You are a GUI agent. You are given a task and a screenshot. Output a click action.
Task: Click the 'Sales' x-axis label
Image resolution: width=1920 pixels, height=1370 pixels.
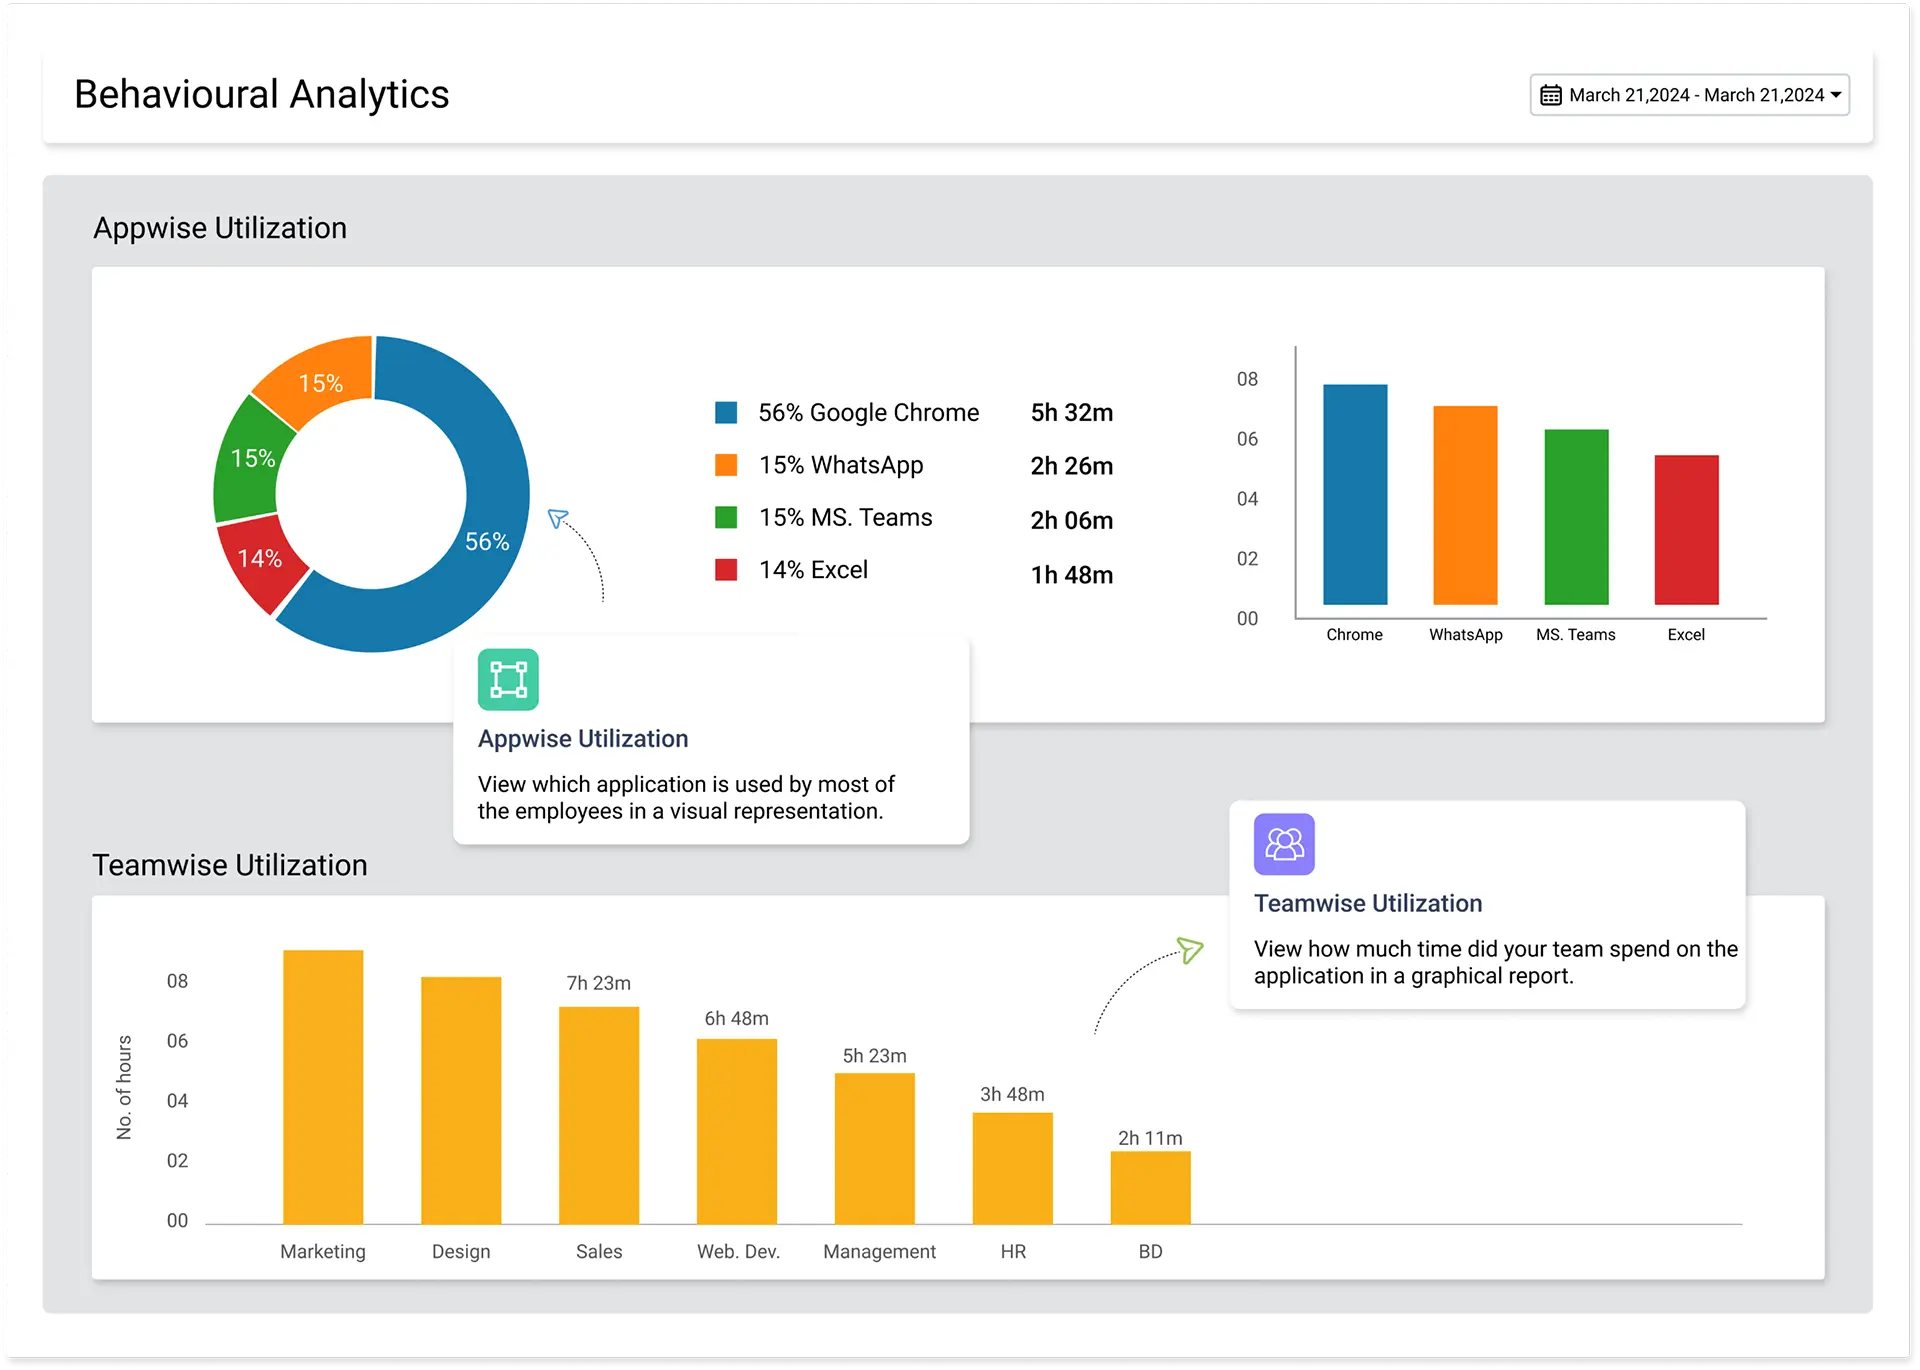(599, 1252)
